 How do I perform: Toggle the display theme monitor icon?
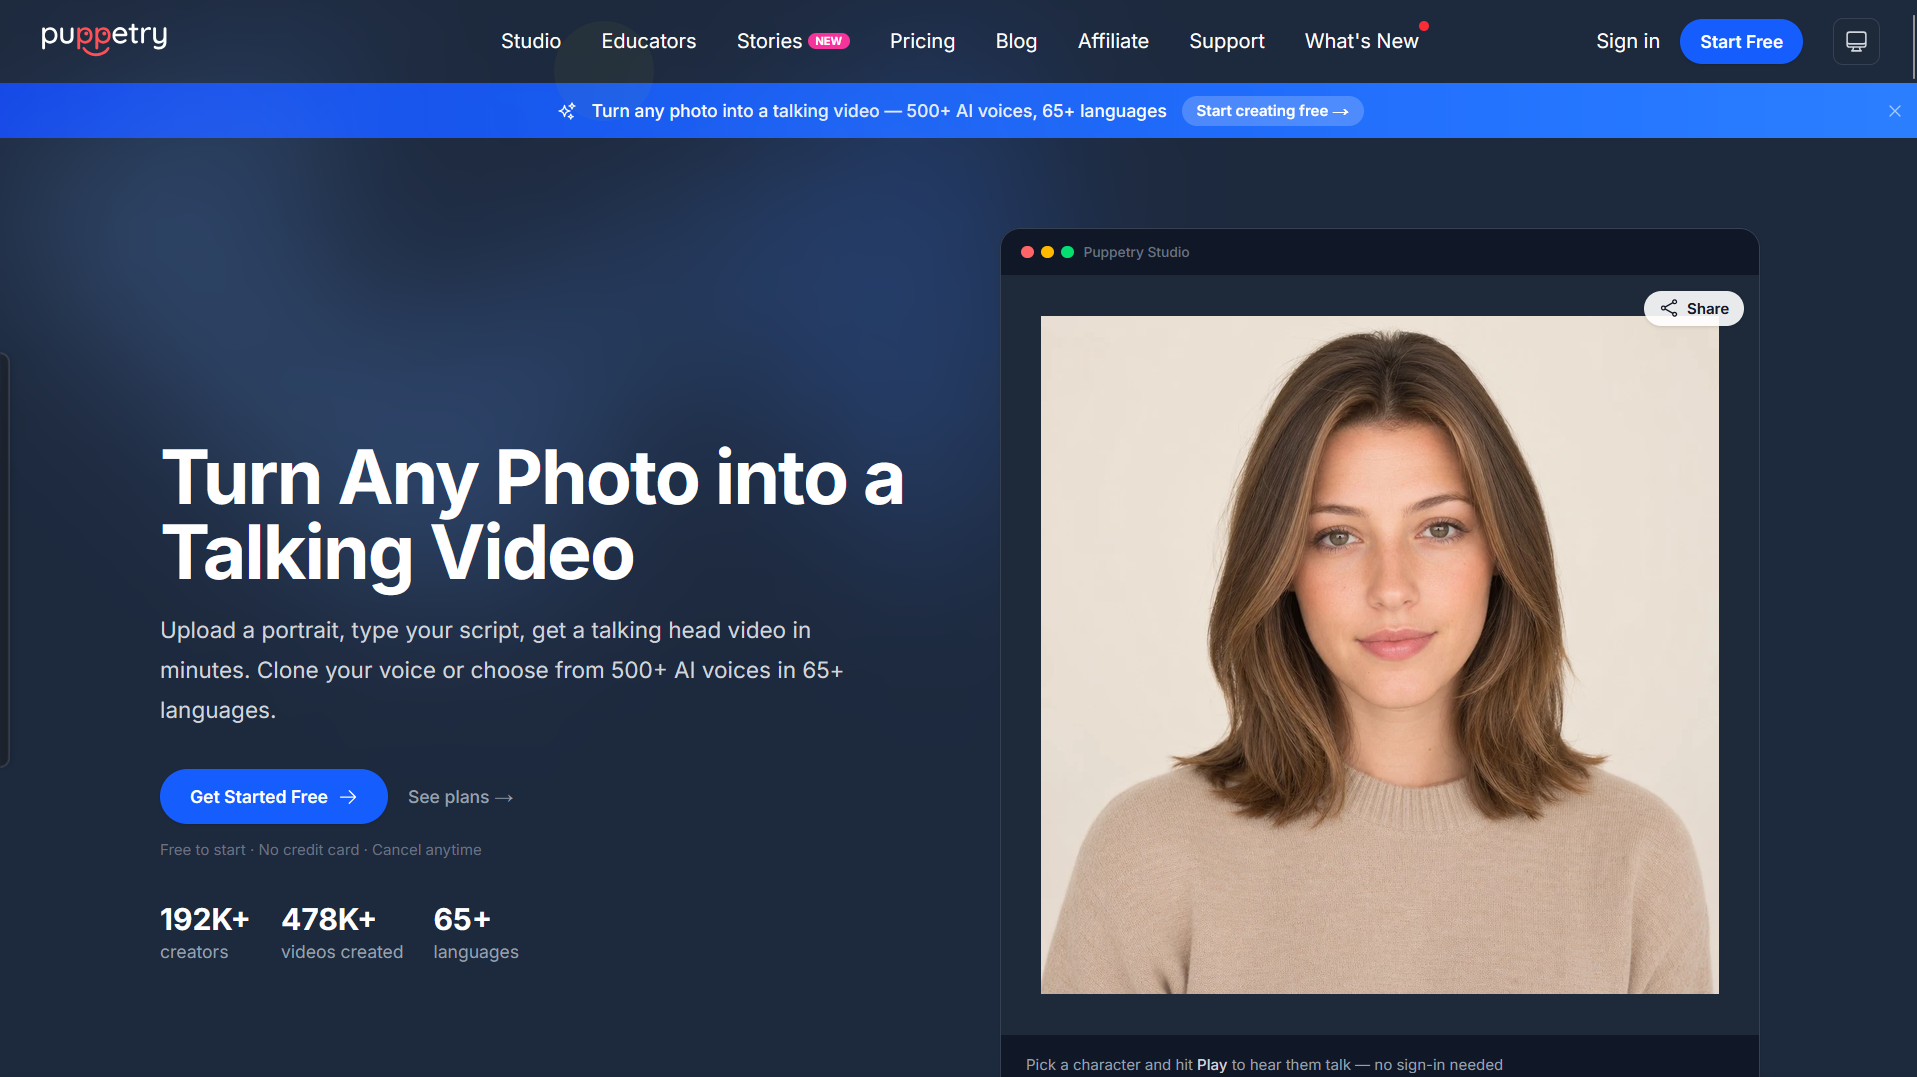(1856, 41)
